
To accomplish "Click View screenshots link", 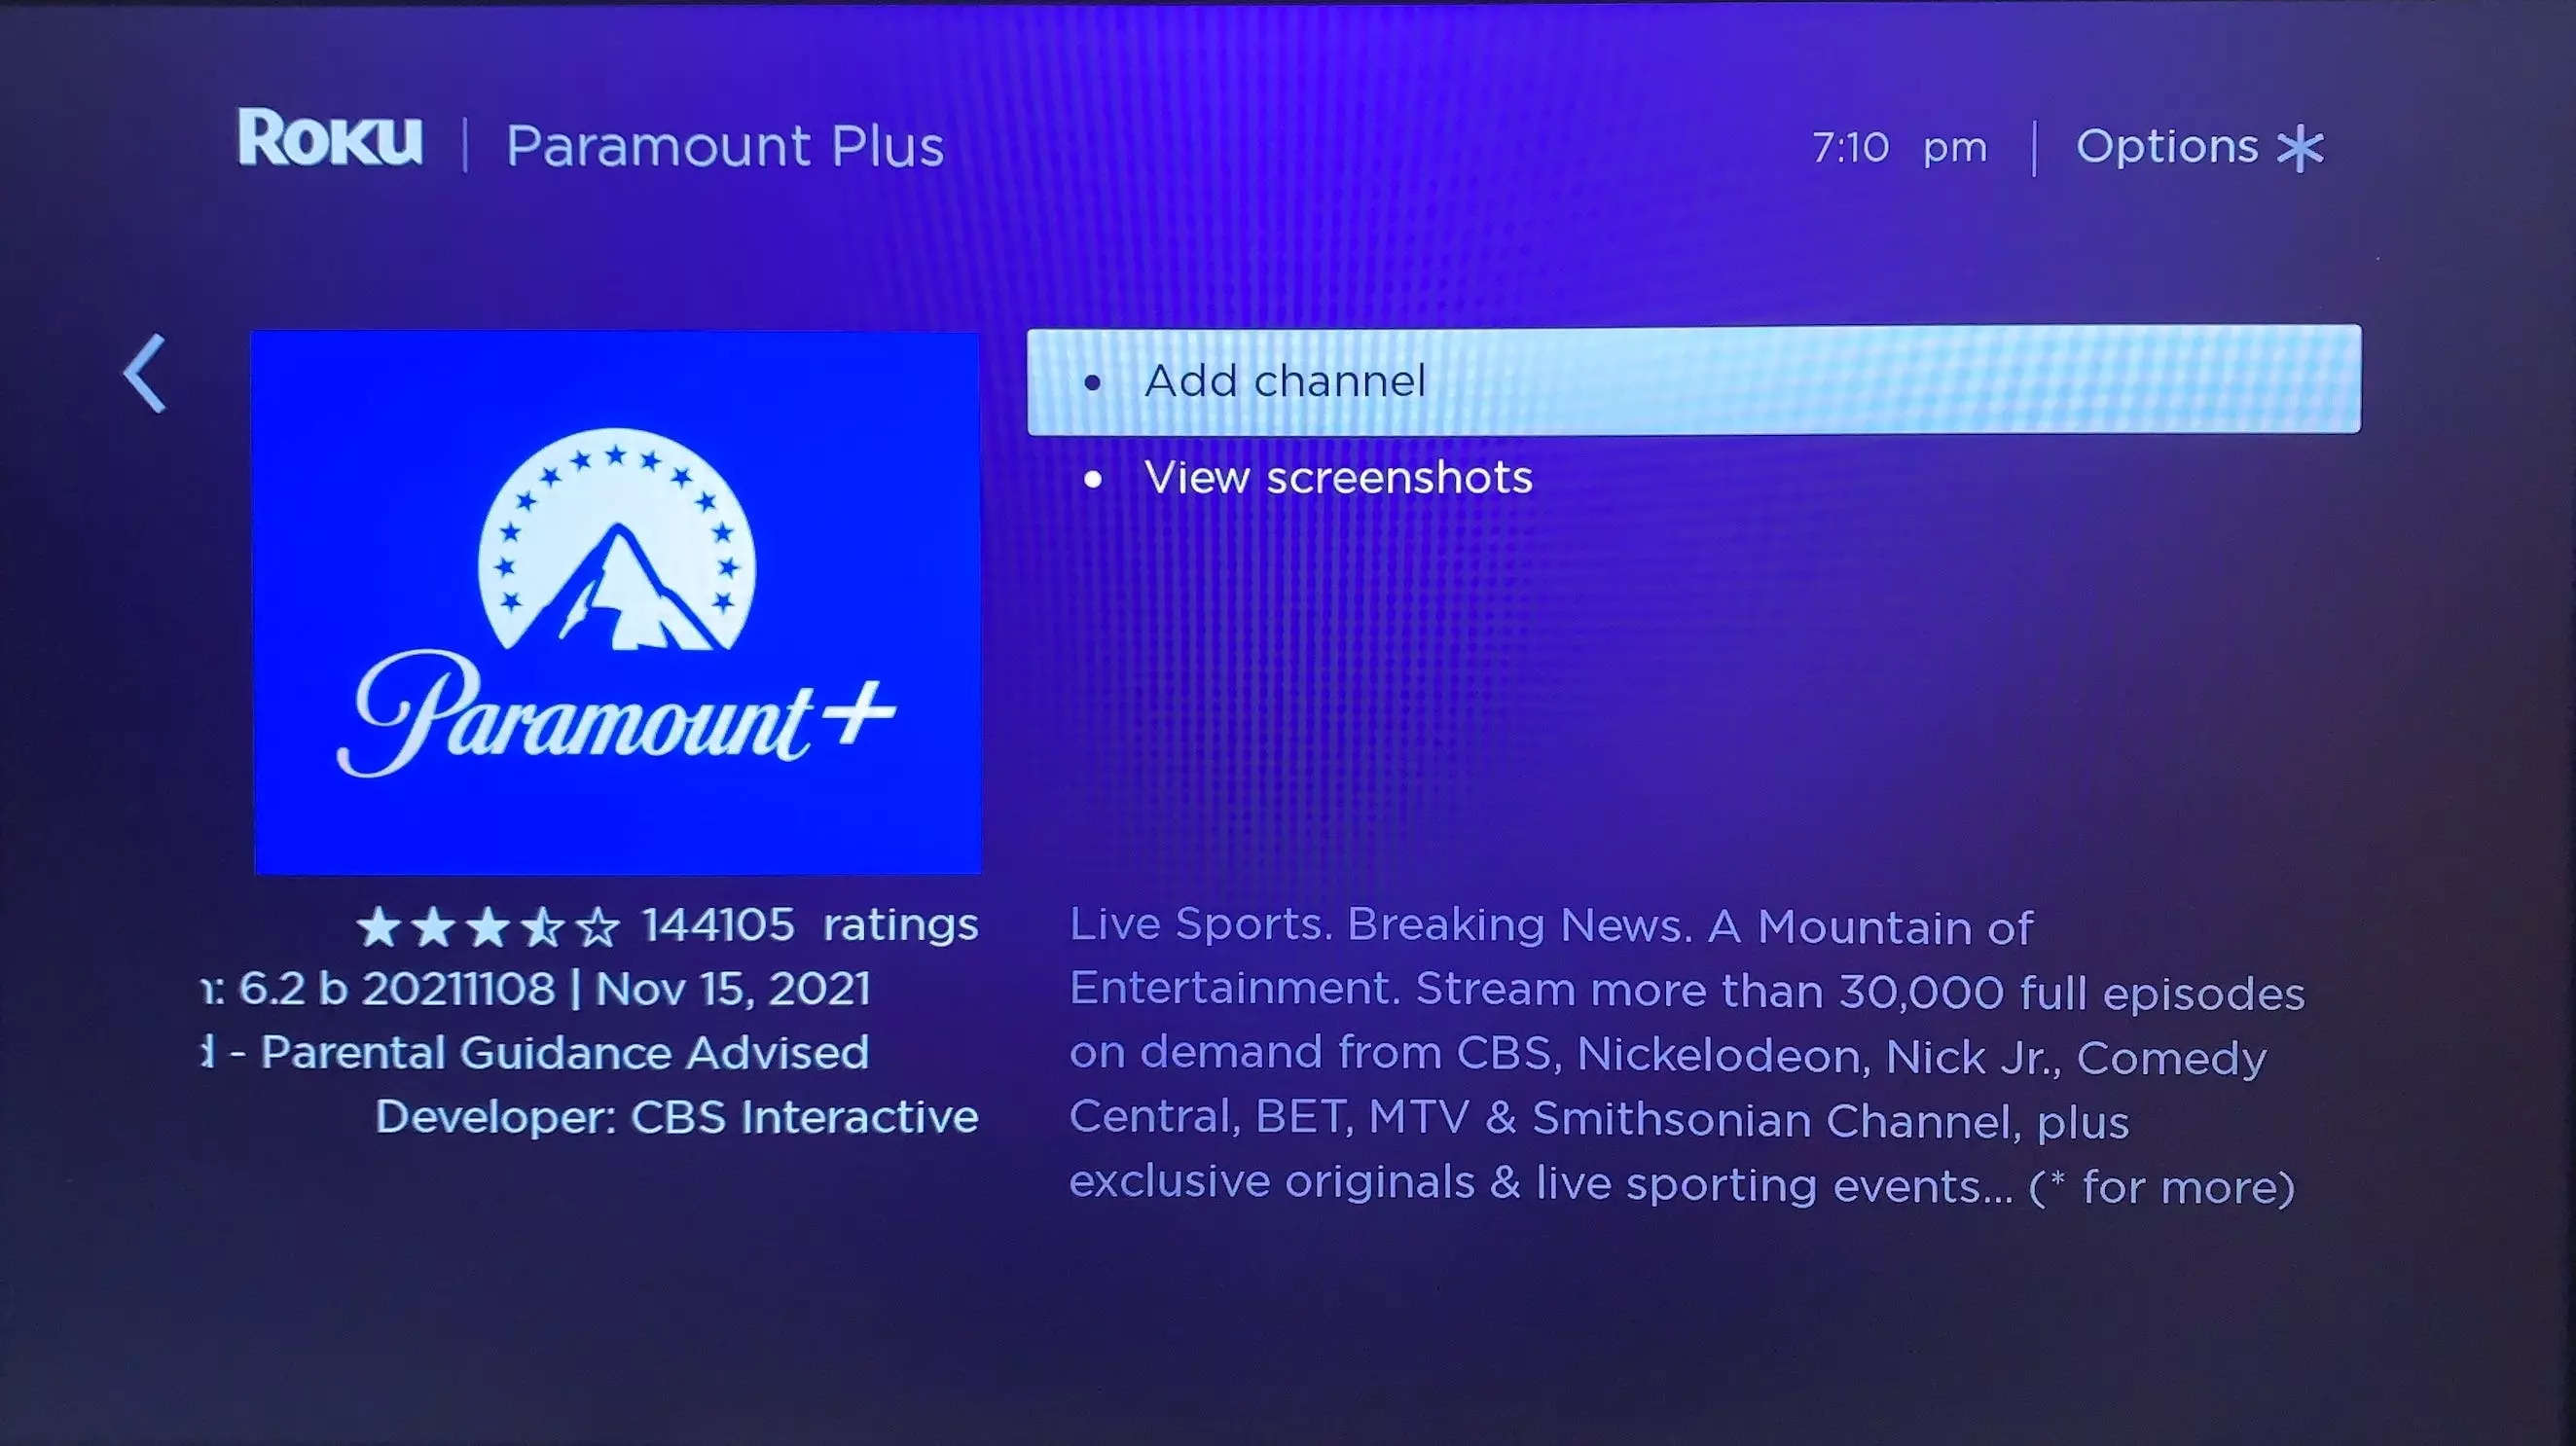I will pyautogui.click(x=1339, y=476).
